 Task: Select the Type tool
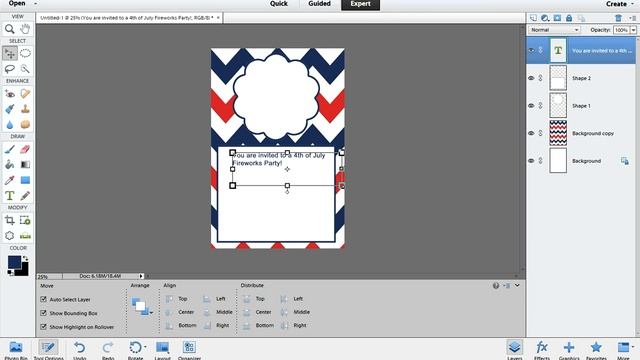[10, 196]
